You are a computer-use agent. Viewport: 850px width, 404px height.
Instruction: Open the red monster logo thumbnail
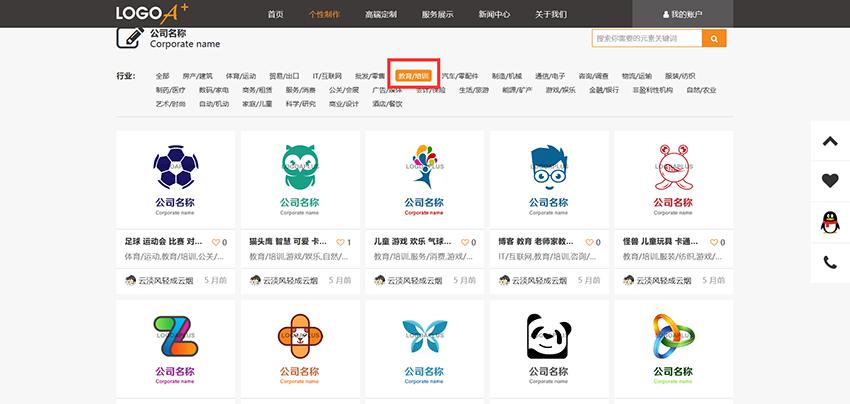674,179
